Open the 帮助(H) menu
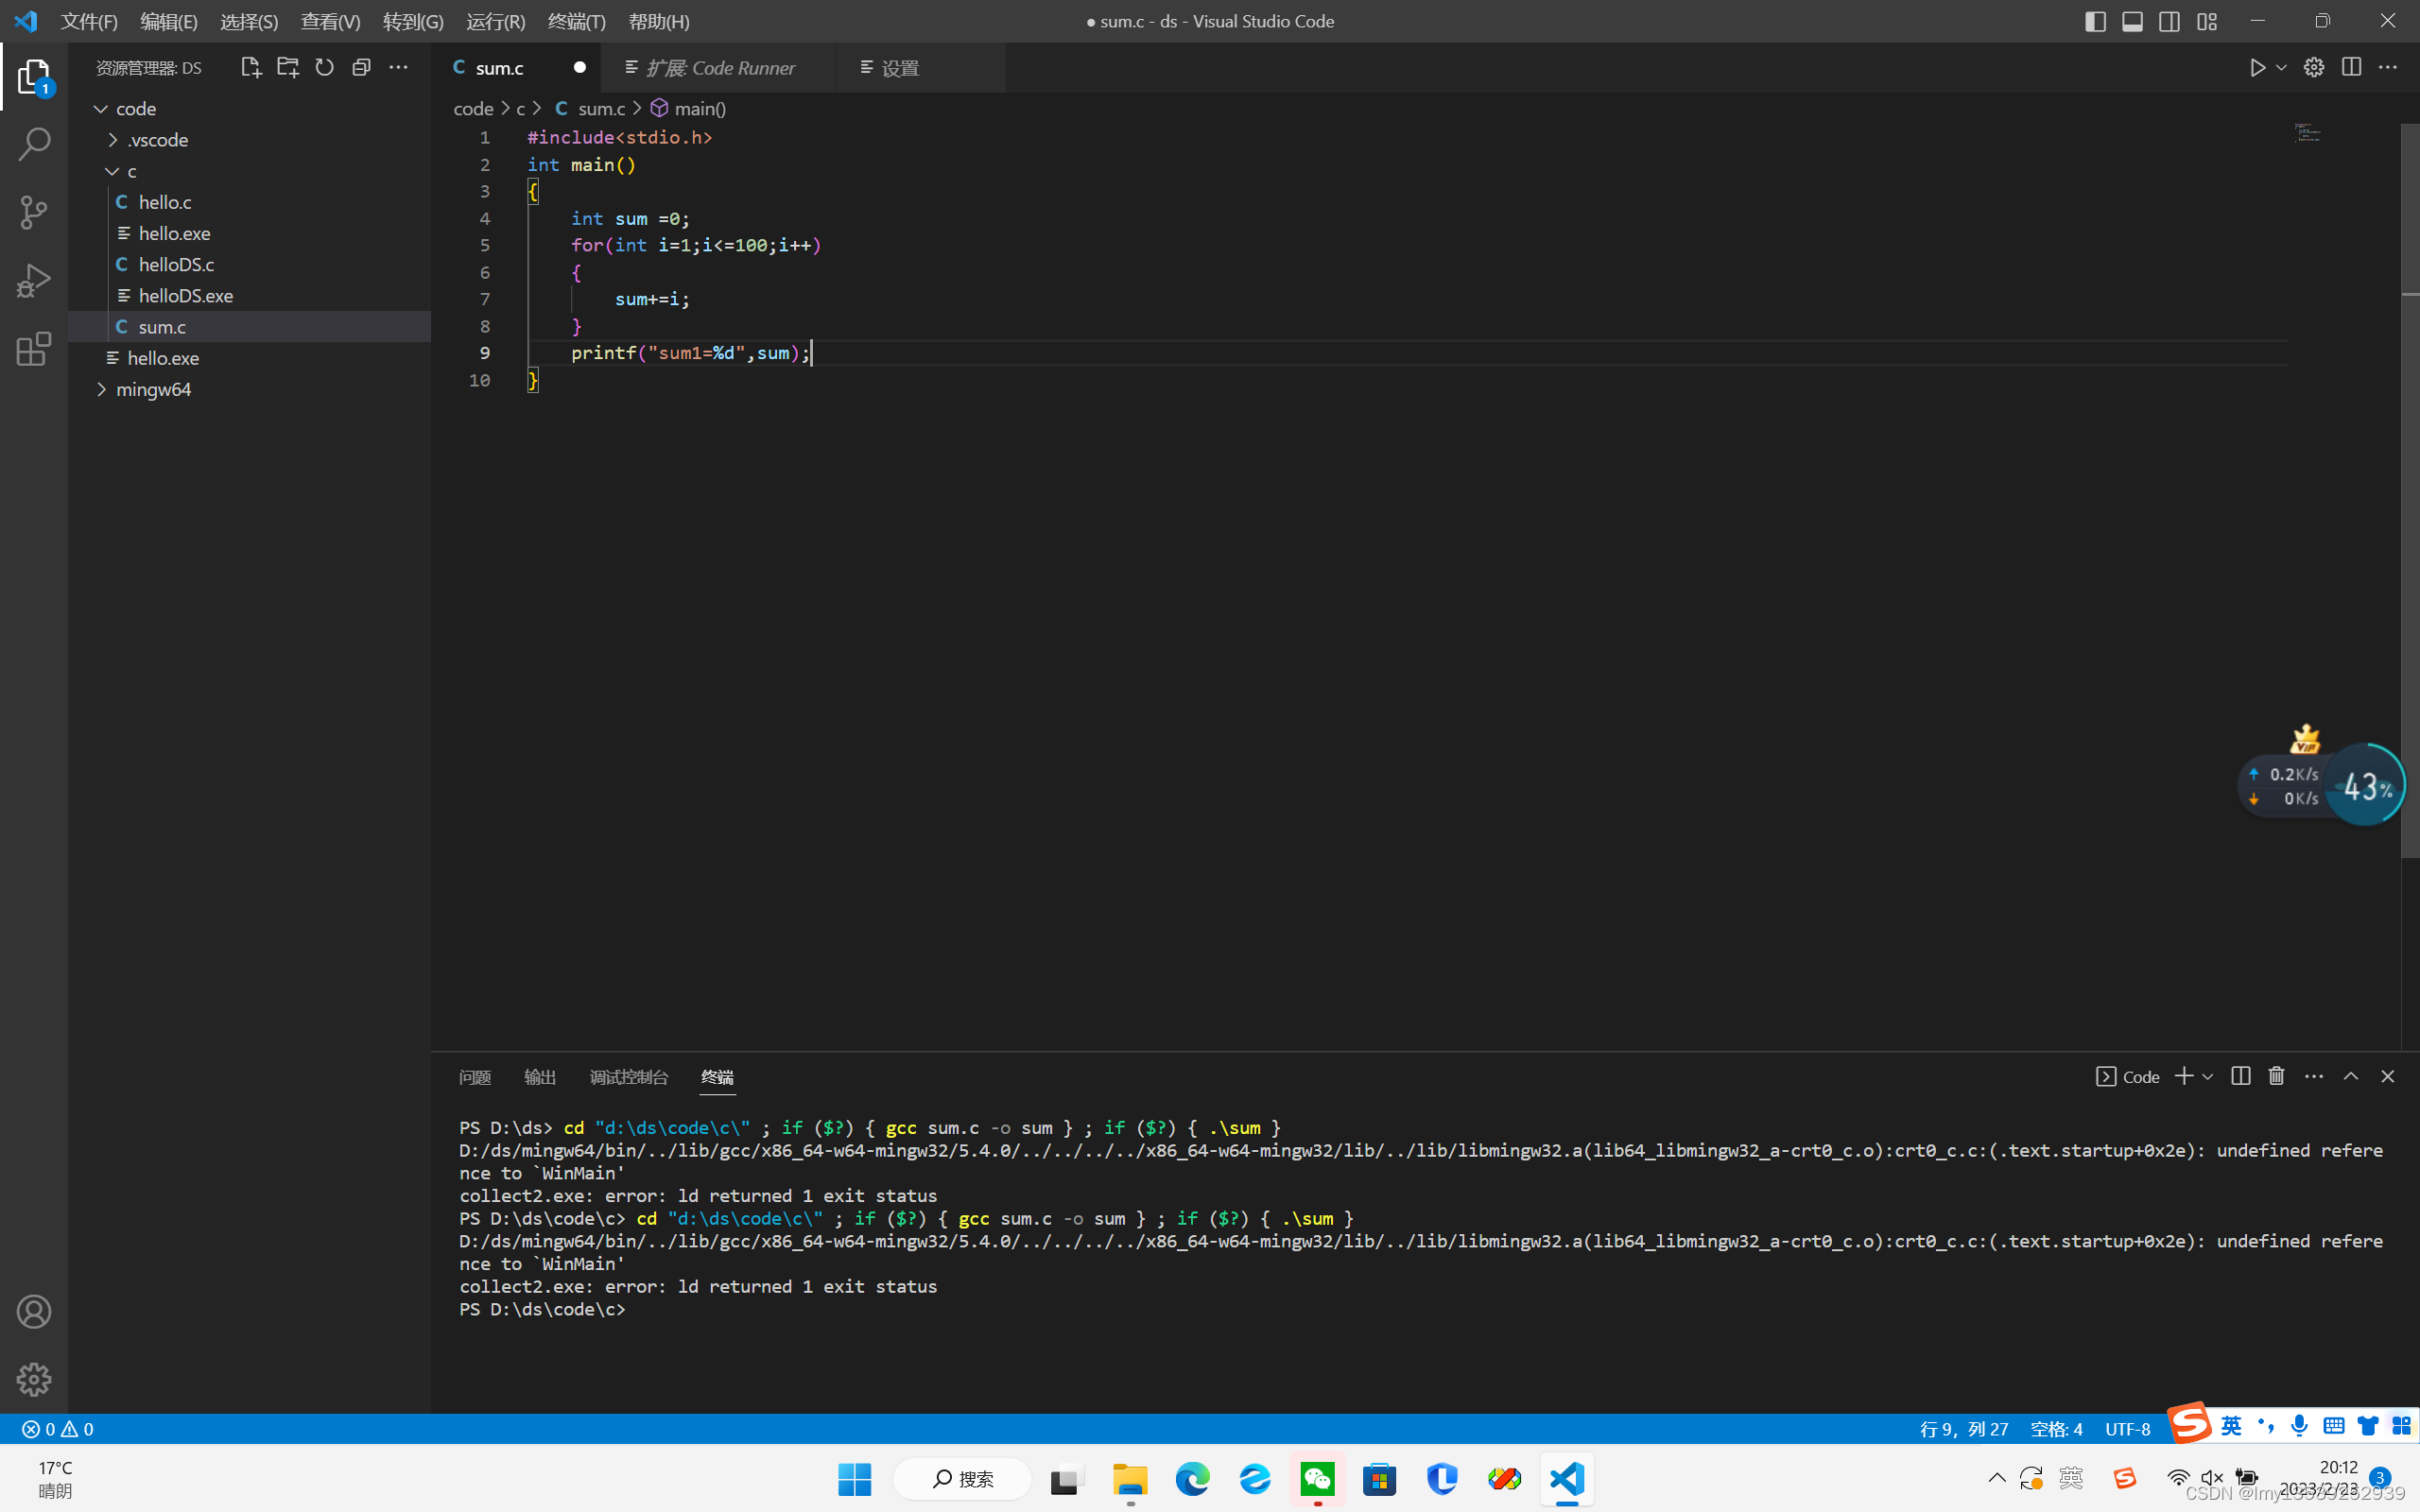2420x1512 pixels. (659, 21)
